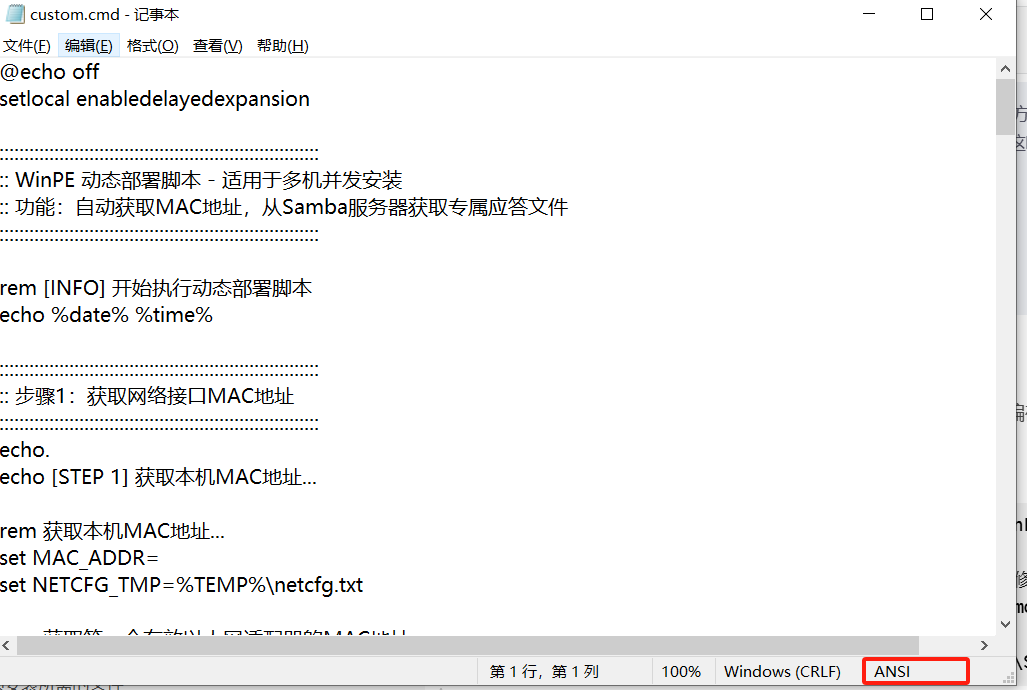Close the custom.cmd Notepad window
The width and height of the screenshot is (1027, 690).
coord(986,14)
